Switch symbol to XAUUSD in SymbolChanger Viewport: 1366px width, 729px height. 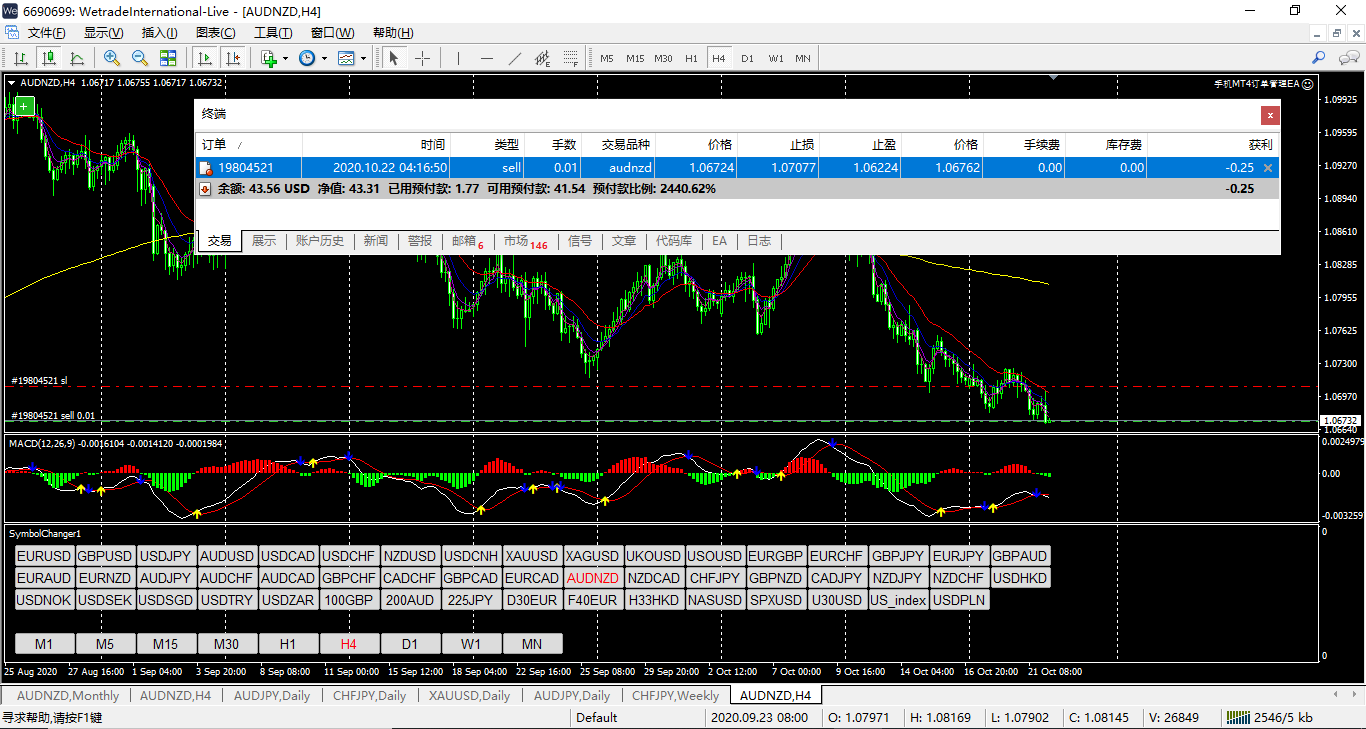coord(531,556)
